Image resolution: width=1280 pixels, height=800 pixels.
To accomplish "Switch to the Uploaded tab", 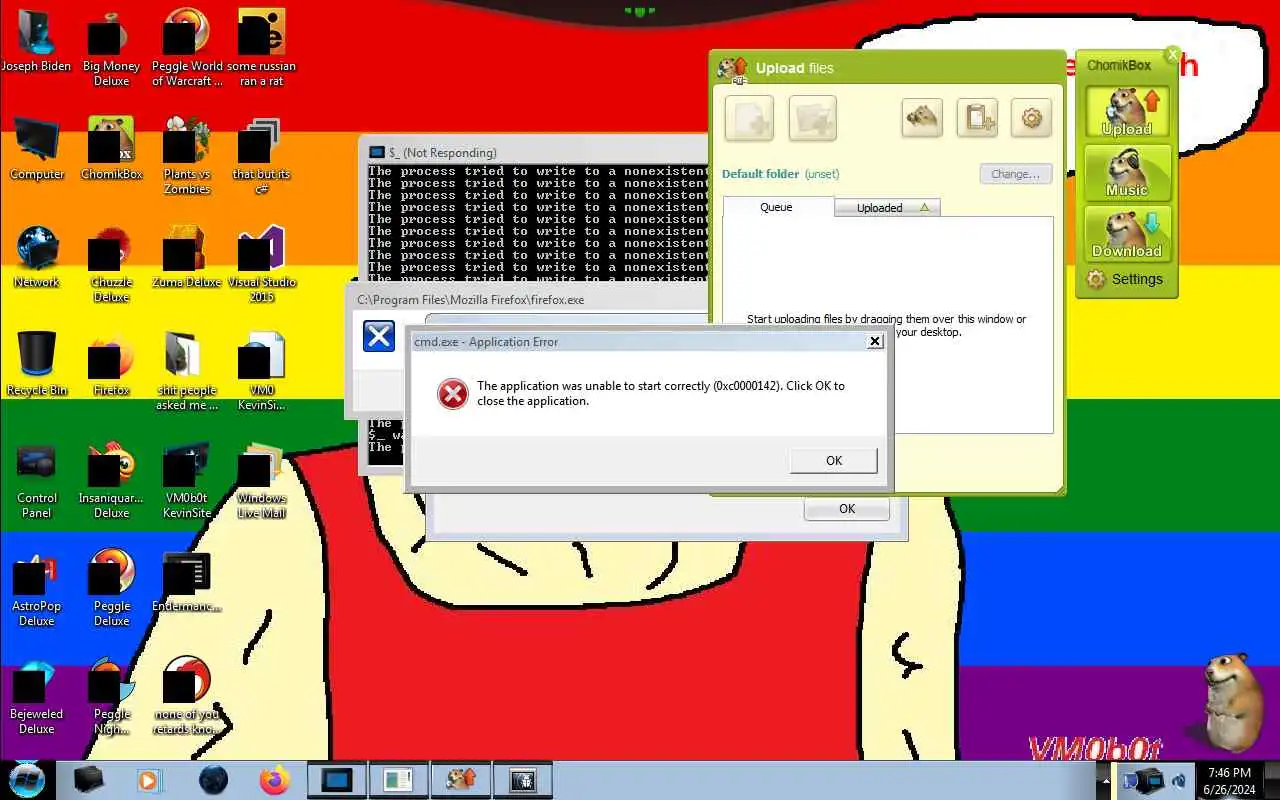I will (x=887, y=207).
